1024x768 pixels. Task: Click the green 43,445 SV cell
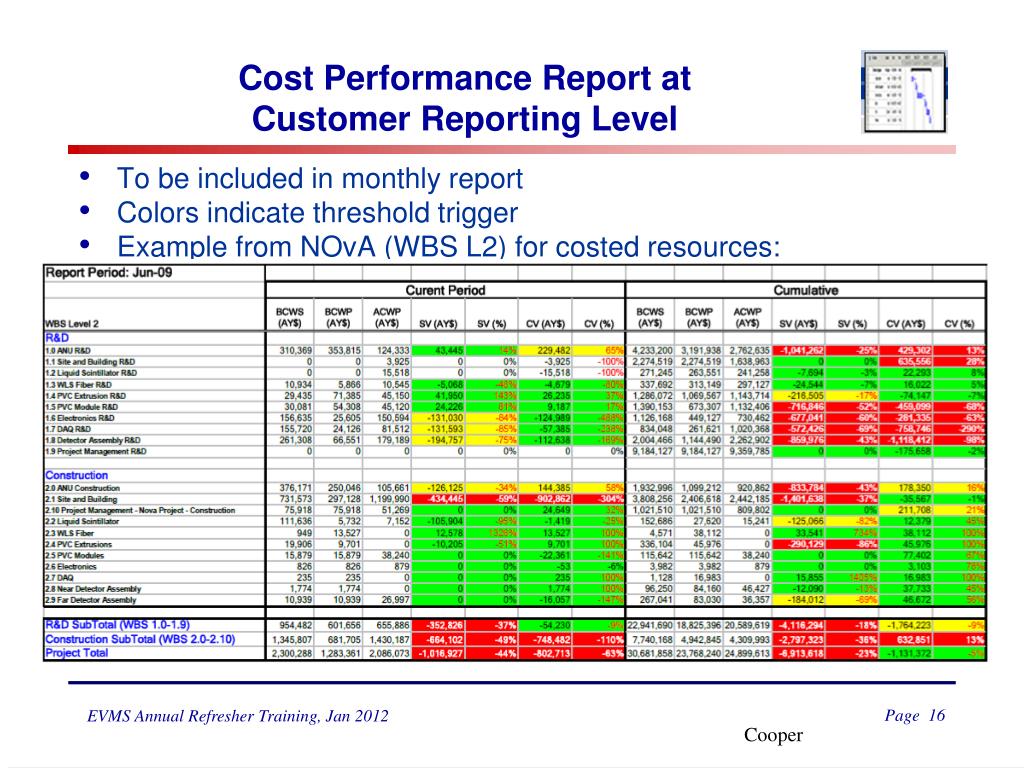point(438,351)
